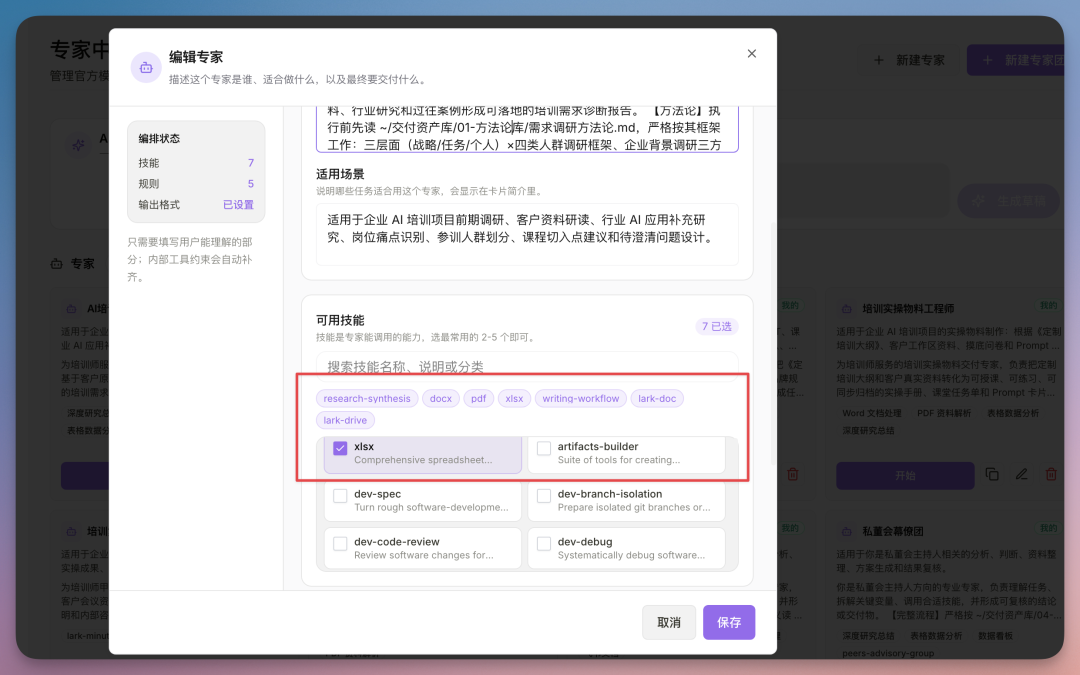Save the expert with 保存

tap(729, 623)
